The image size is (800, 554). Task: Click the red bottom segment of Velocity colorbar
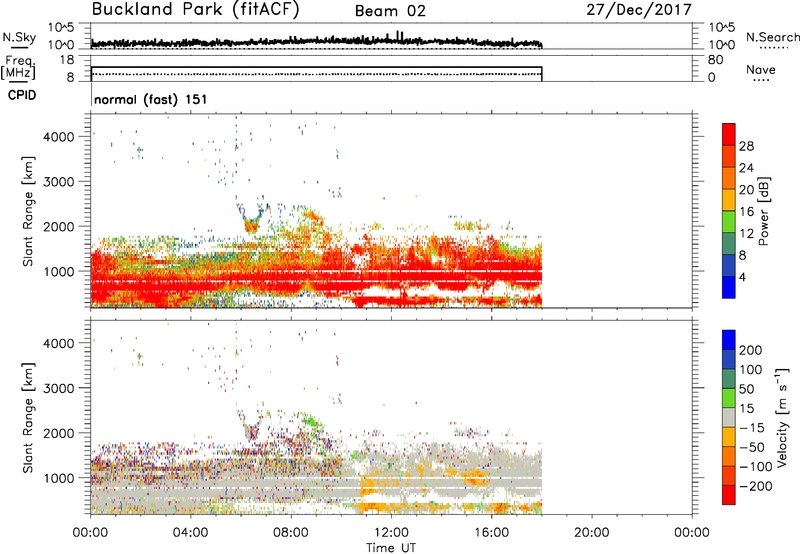[729, 495]
